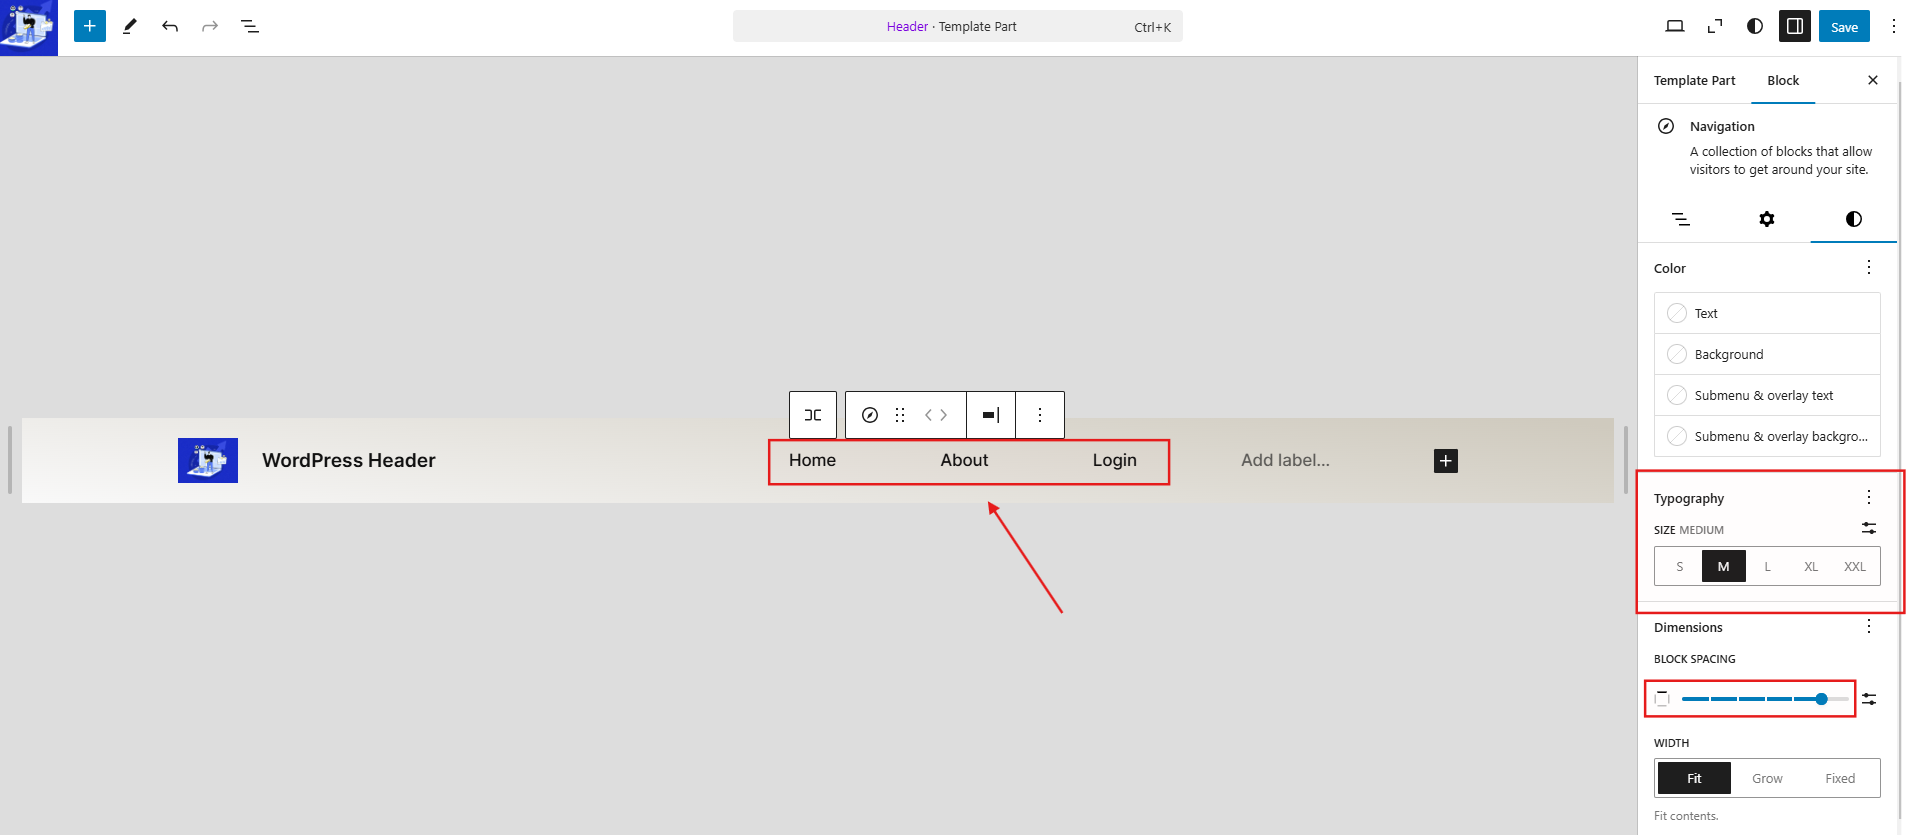Click the site logo icon in top corner
Screen dimensions: 1906x835
[29, 28]
